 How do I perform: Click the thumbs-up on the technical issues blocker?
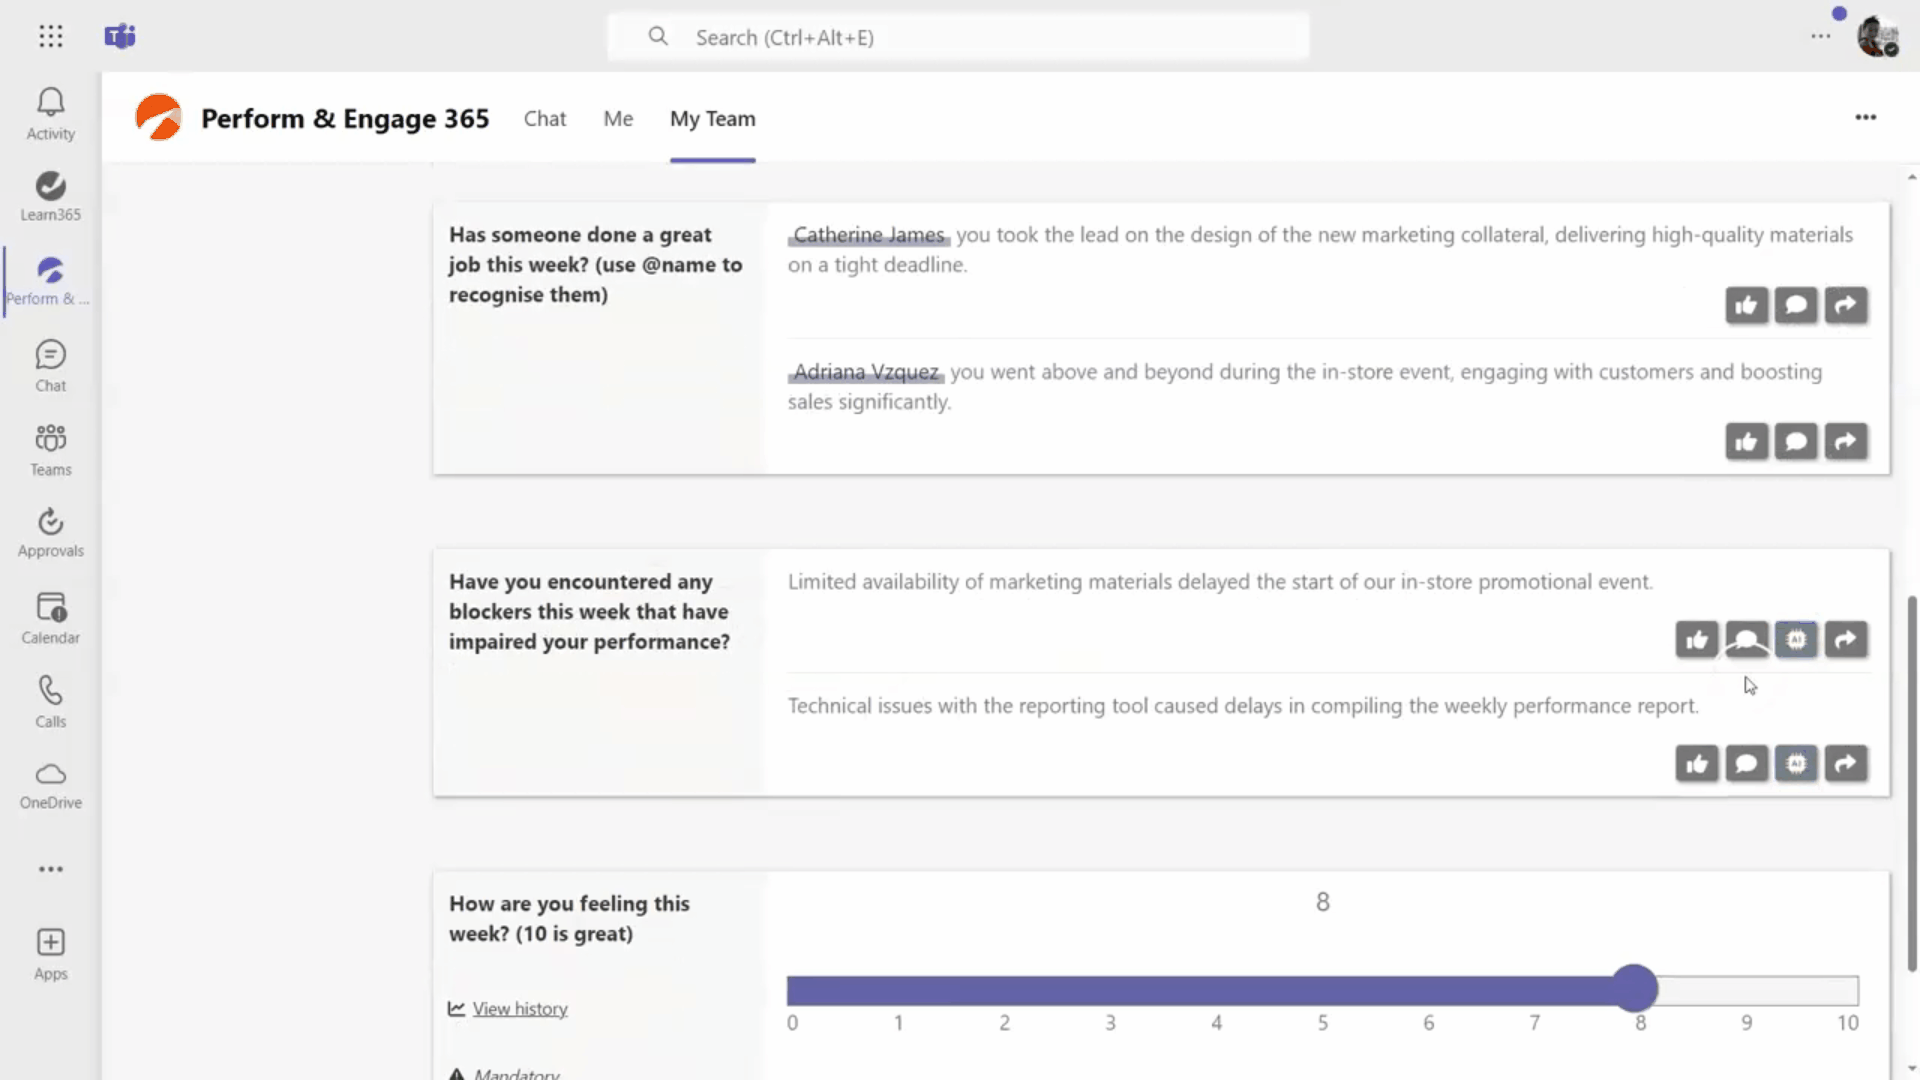(1697, 764)
